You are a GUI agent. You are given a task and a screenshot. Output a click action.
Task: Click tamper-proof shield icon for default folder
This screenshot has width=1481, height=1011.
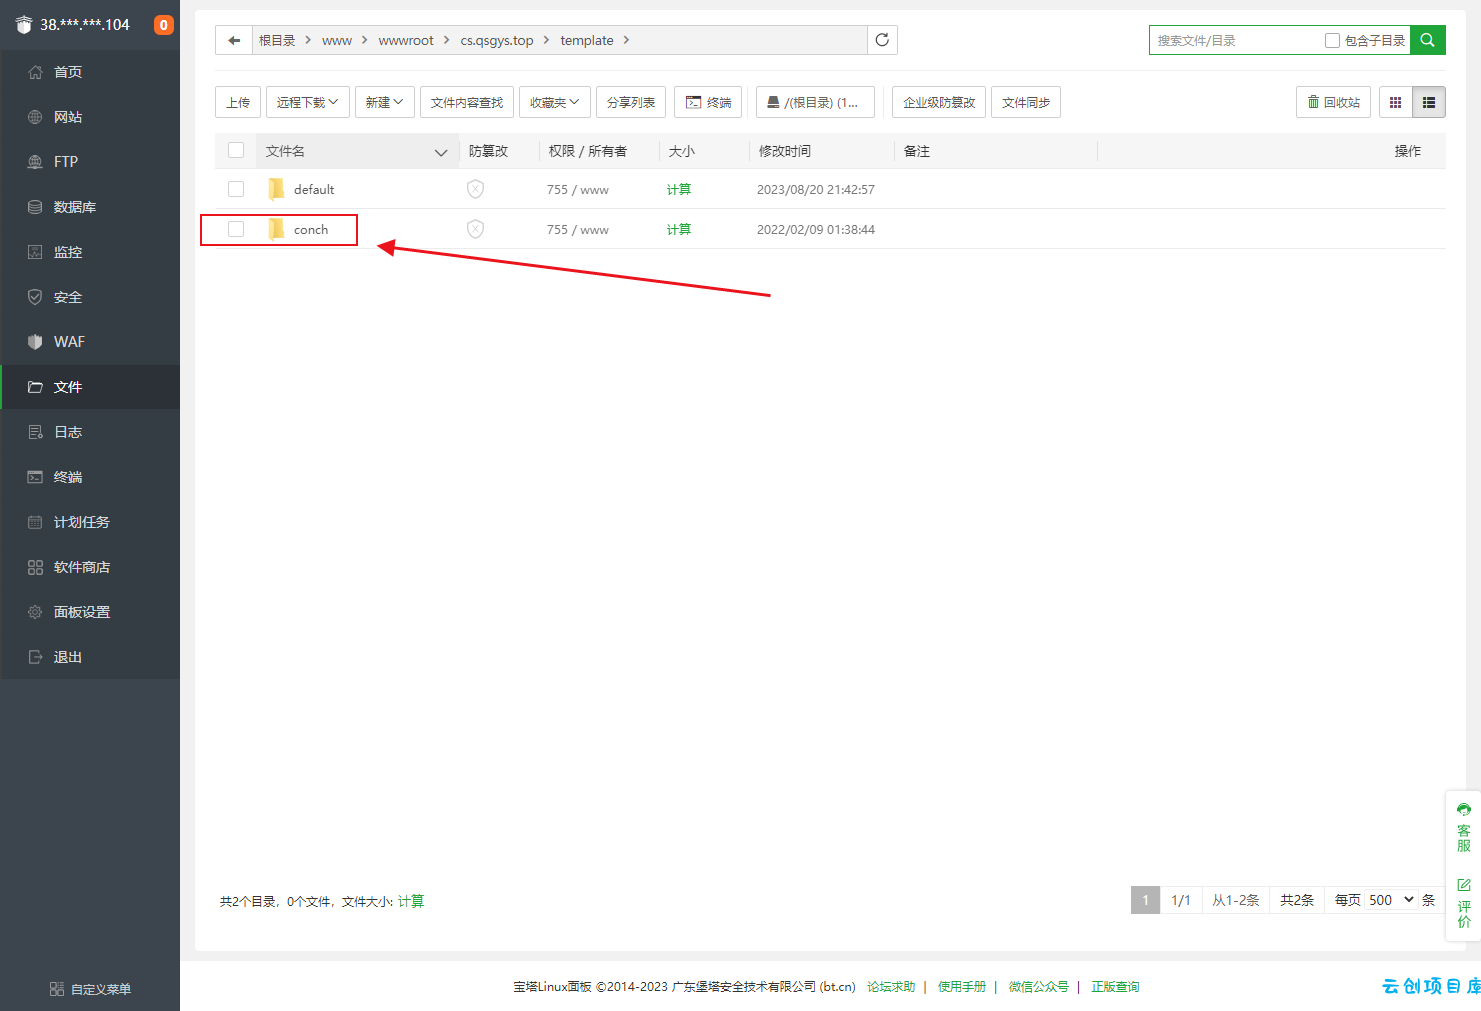coord(476,189)
